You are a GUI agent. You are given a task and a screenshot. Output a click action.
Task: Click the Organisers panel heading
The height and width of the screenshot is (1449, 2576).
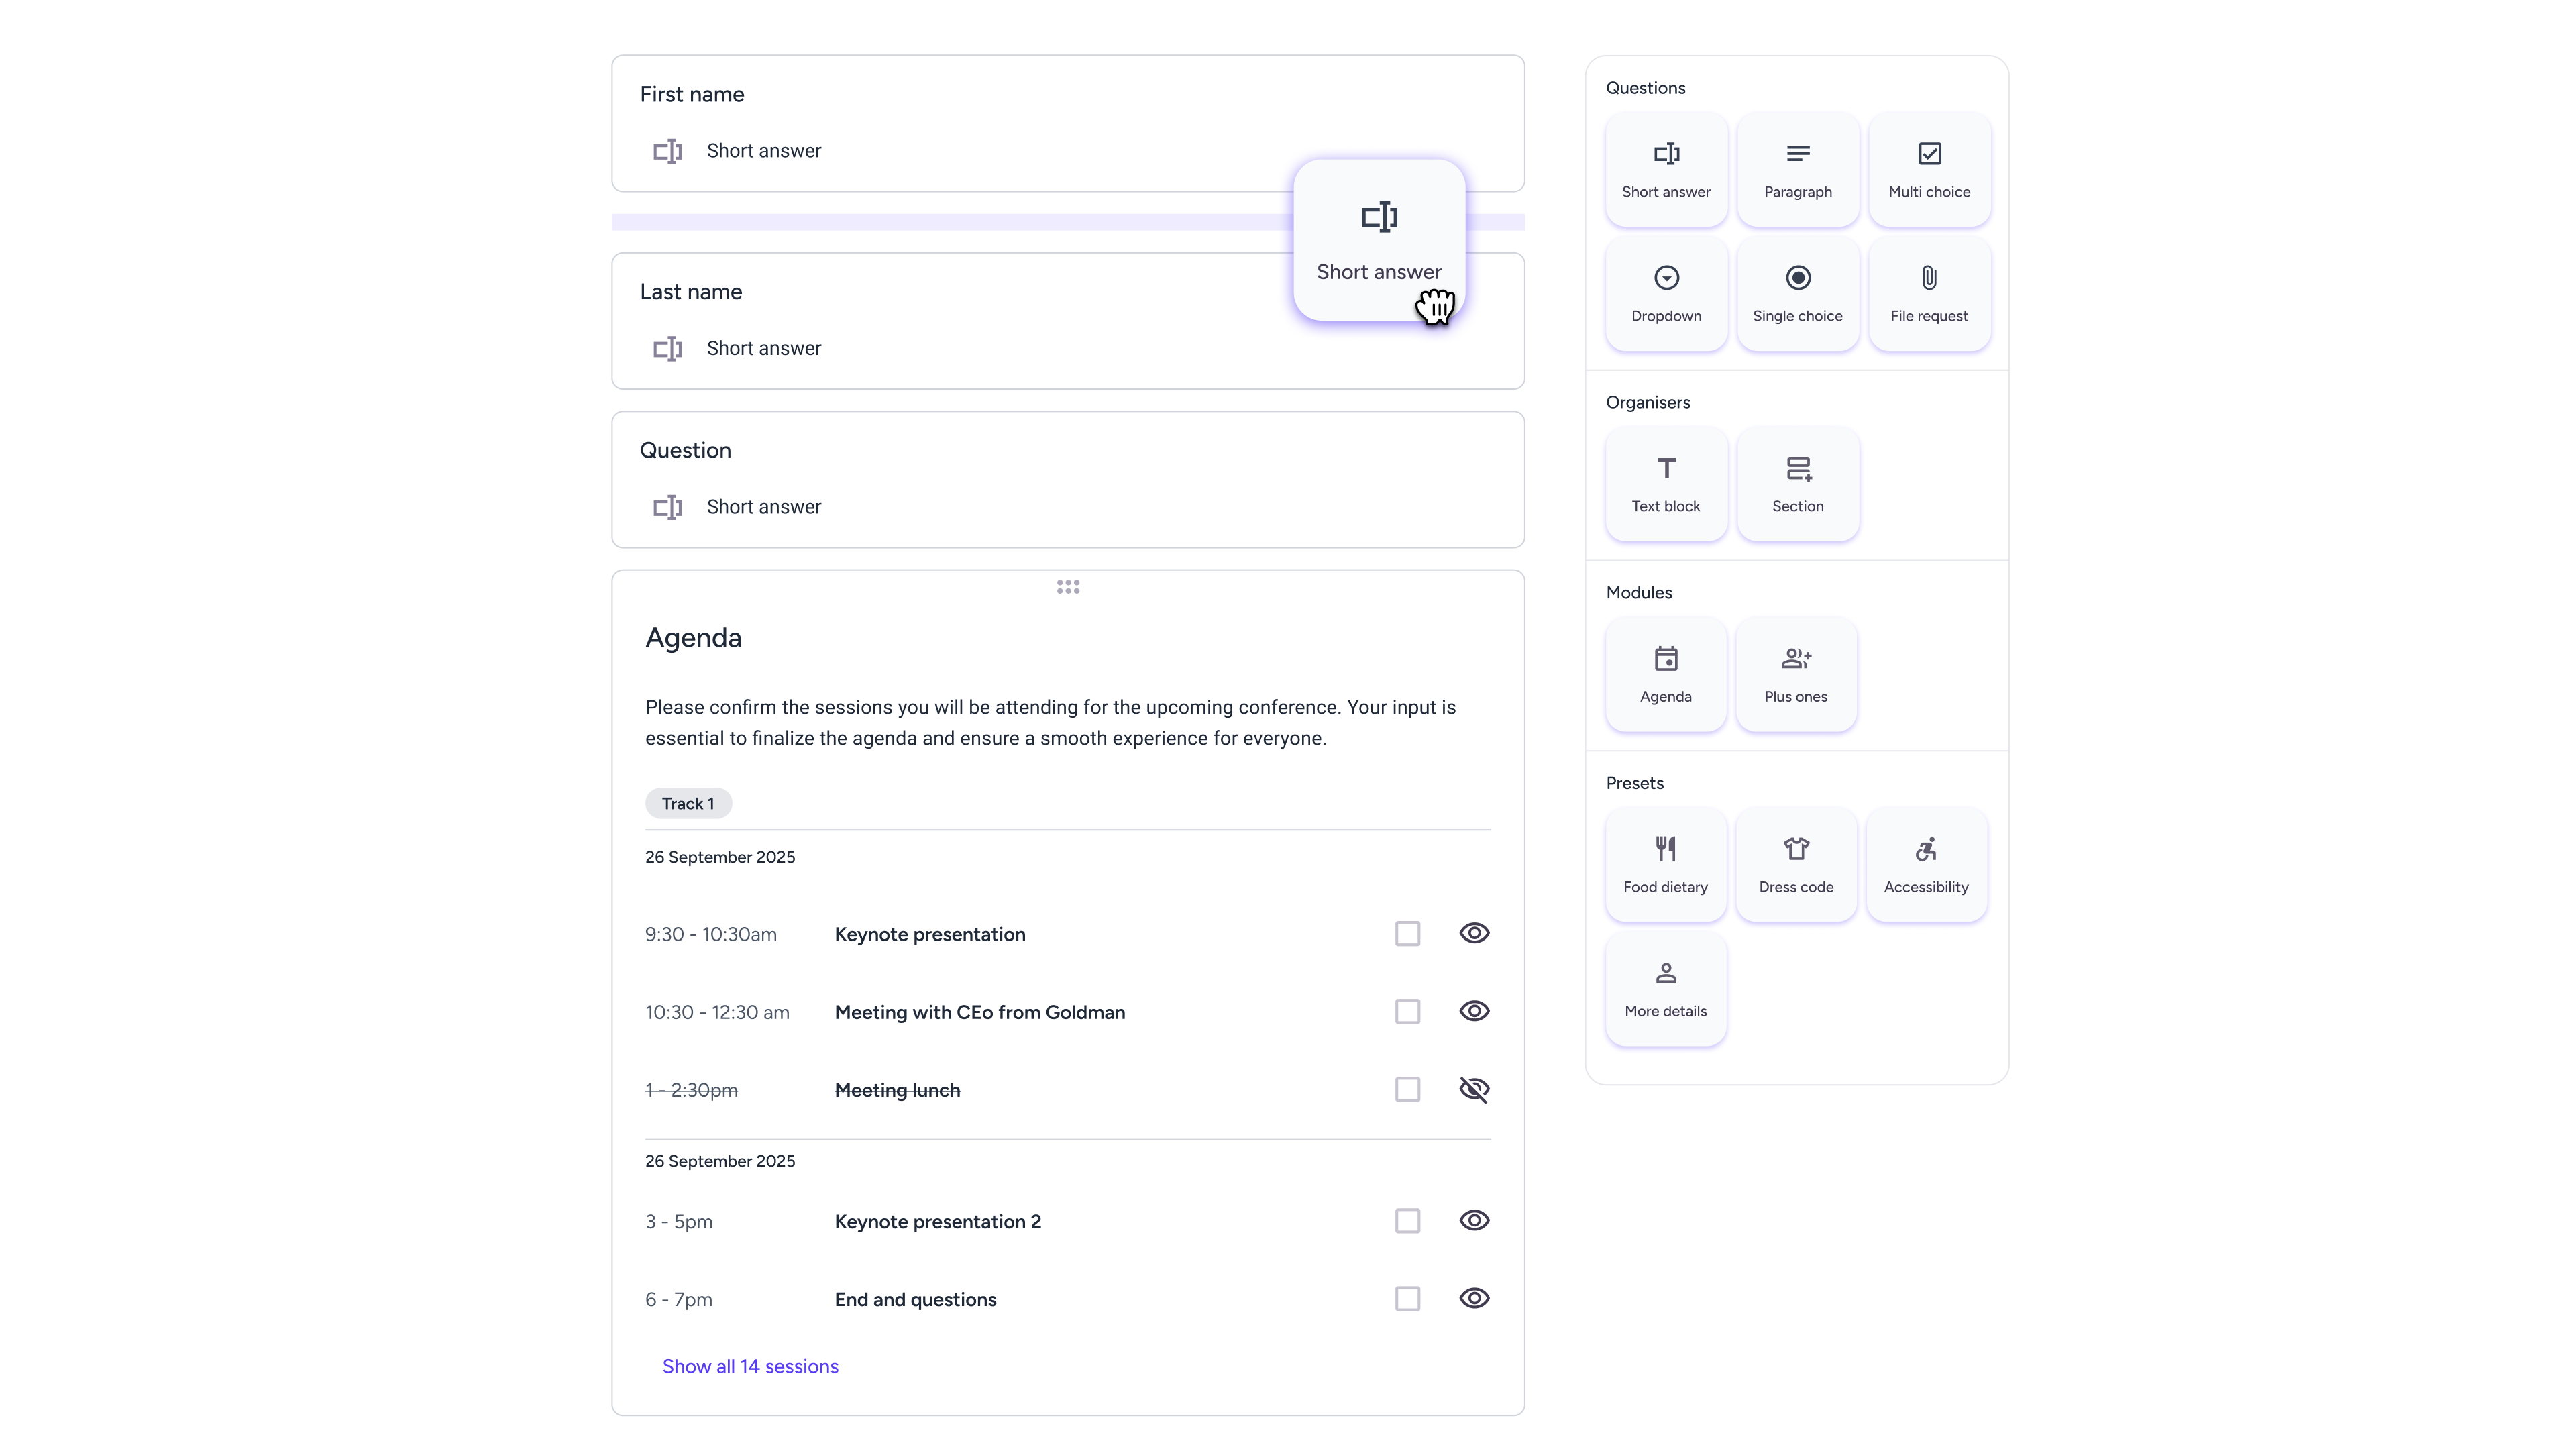(x=1648, y=402)
